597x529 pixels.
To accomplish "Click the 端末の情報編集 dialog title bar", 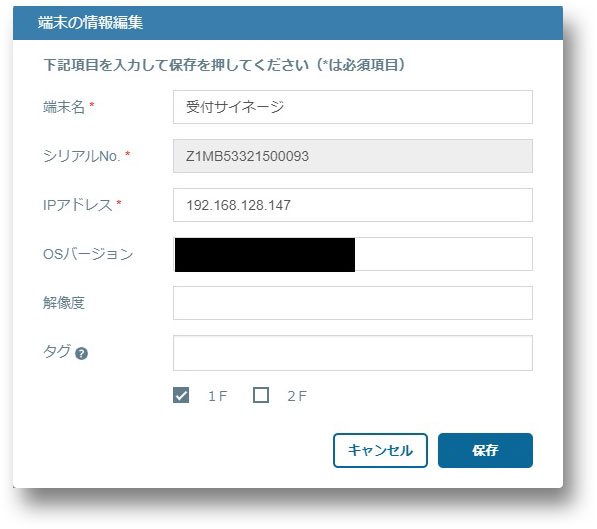I will [288, 23].
